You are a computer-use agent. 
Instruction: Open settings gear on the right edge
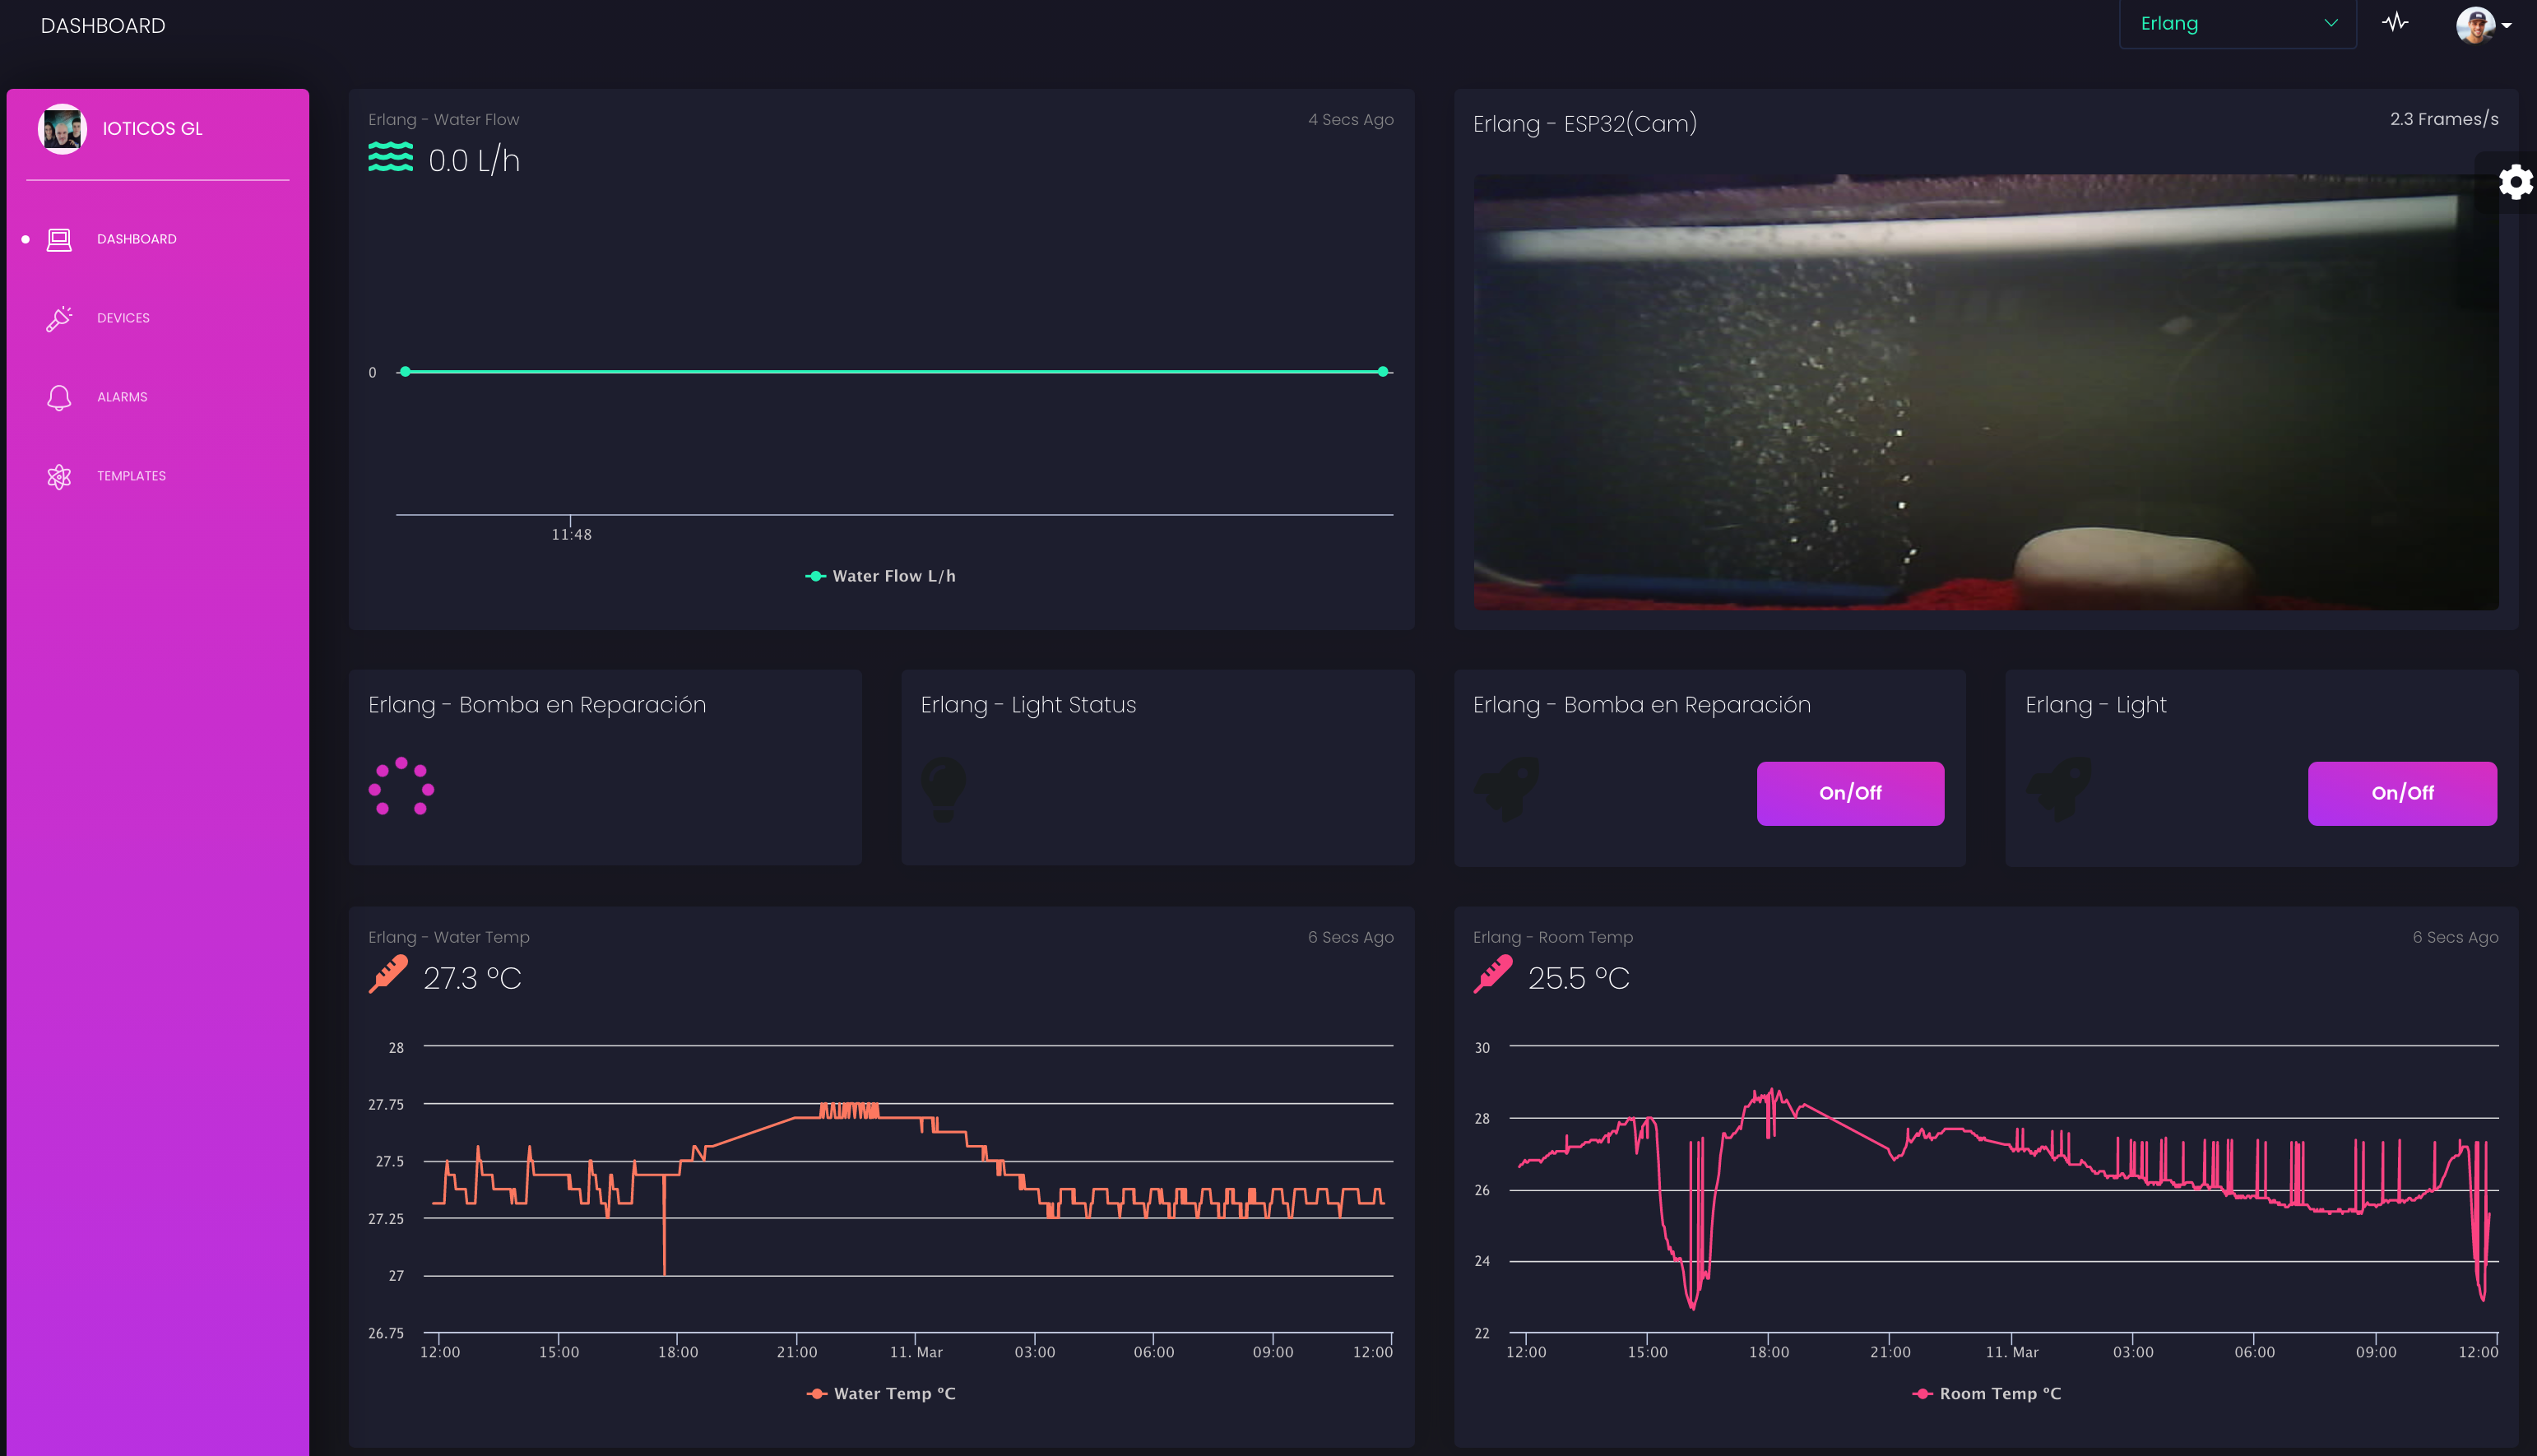point(2514,182)
